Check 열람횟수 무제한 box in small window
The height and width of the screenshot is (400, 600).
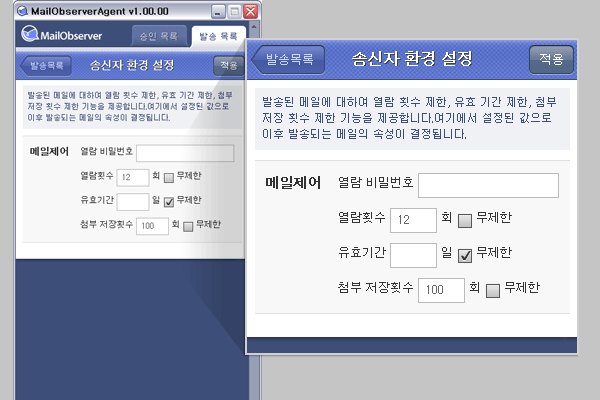coord(169,178)
